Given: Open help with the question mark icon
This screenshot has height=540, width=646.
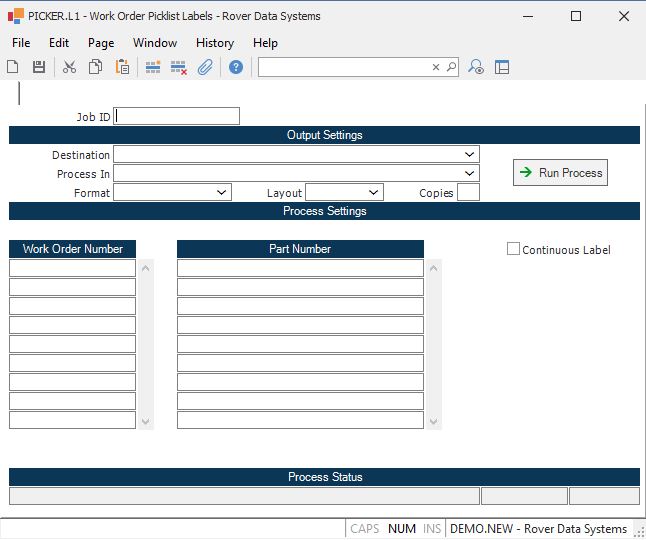Looking at the screenshot, I should (x=236, y=67).
